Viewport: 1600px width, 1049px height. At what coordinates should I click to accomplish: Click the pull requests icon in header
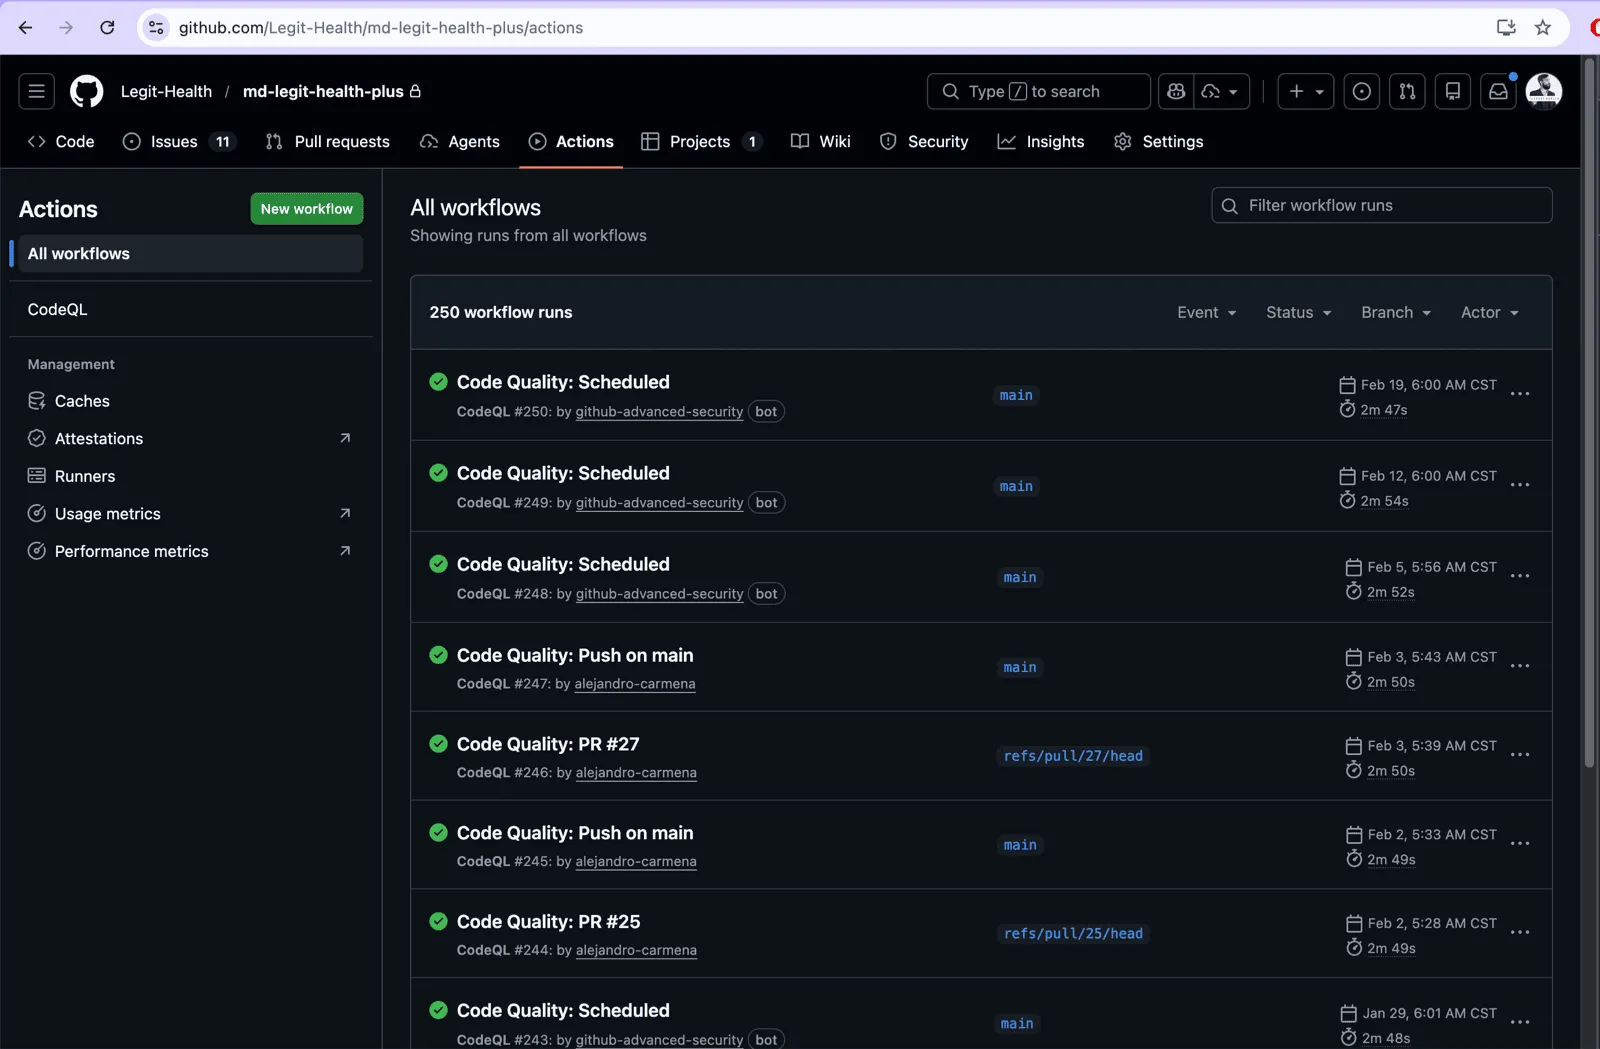tap(1407, 91)
